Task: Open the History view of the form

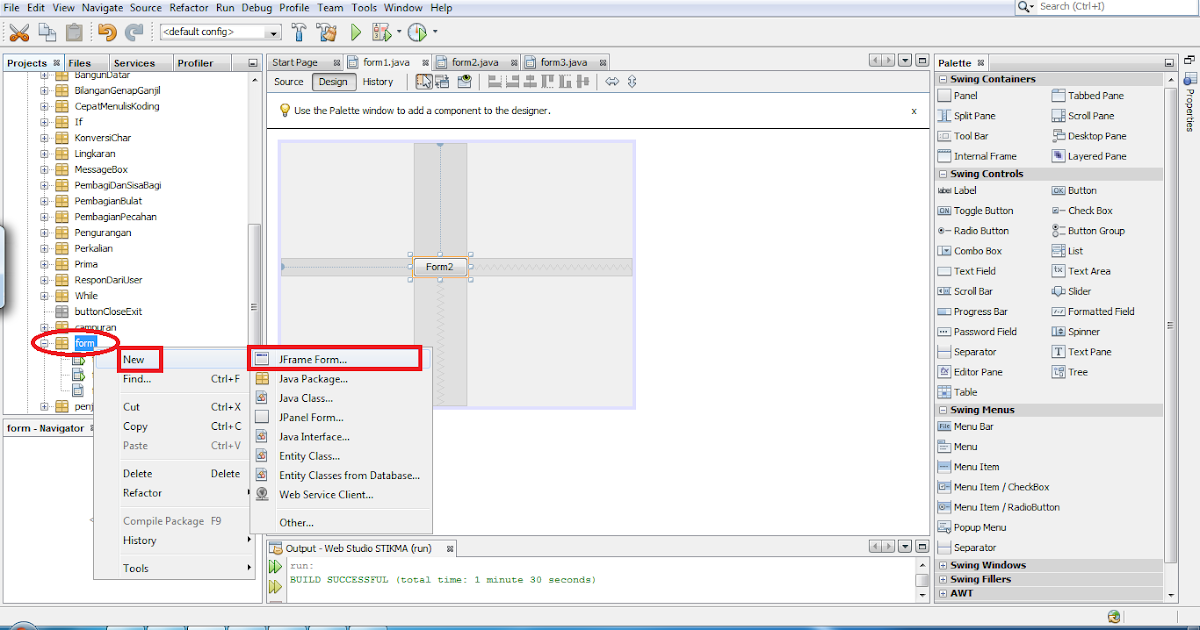Action: pos(380,81)
